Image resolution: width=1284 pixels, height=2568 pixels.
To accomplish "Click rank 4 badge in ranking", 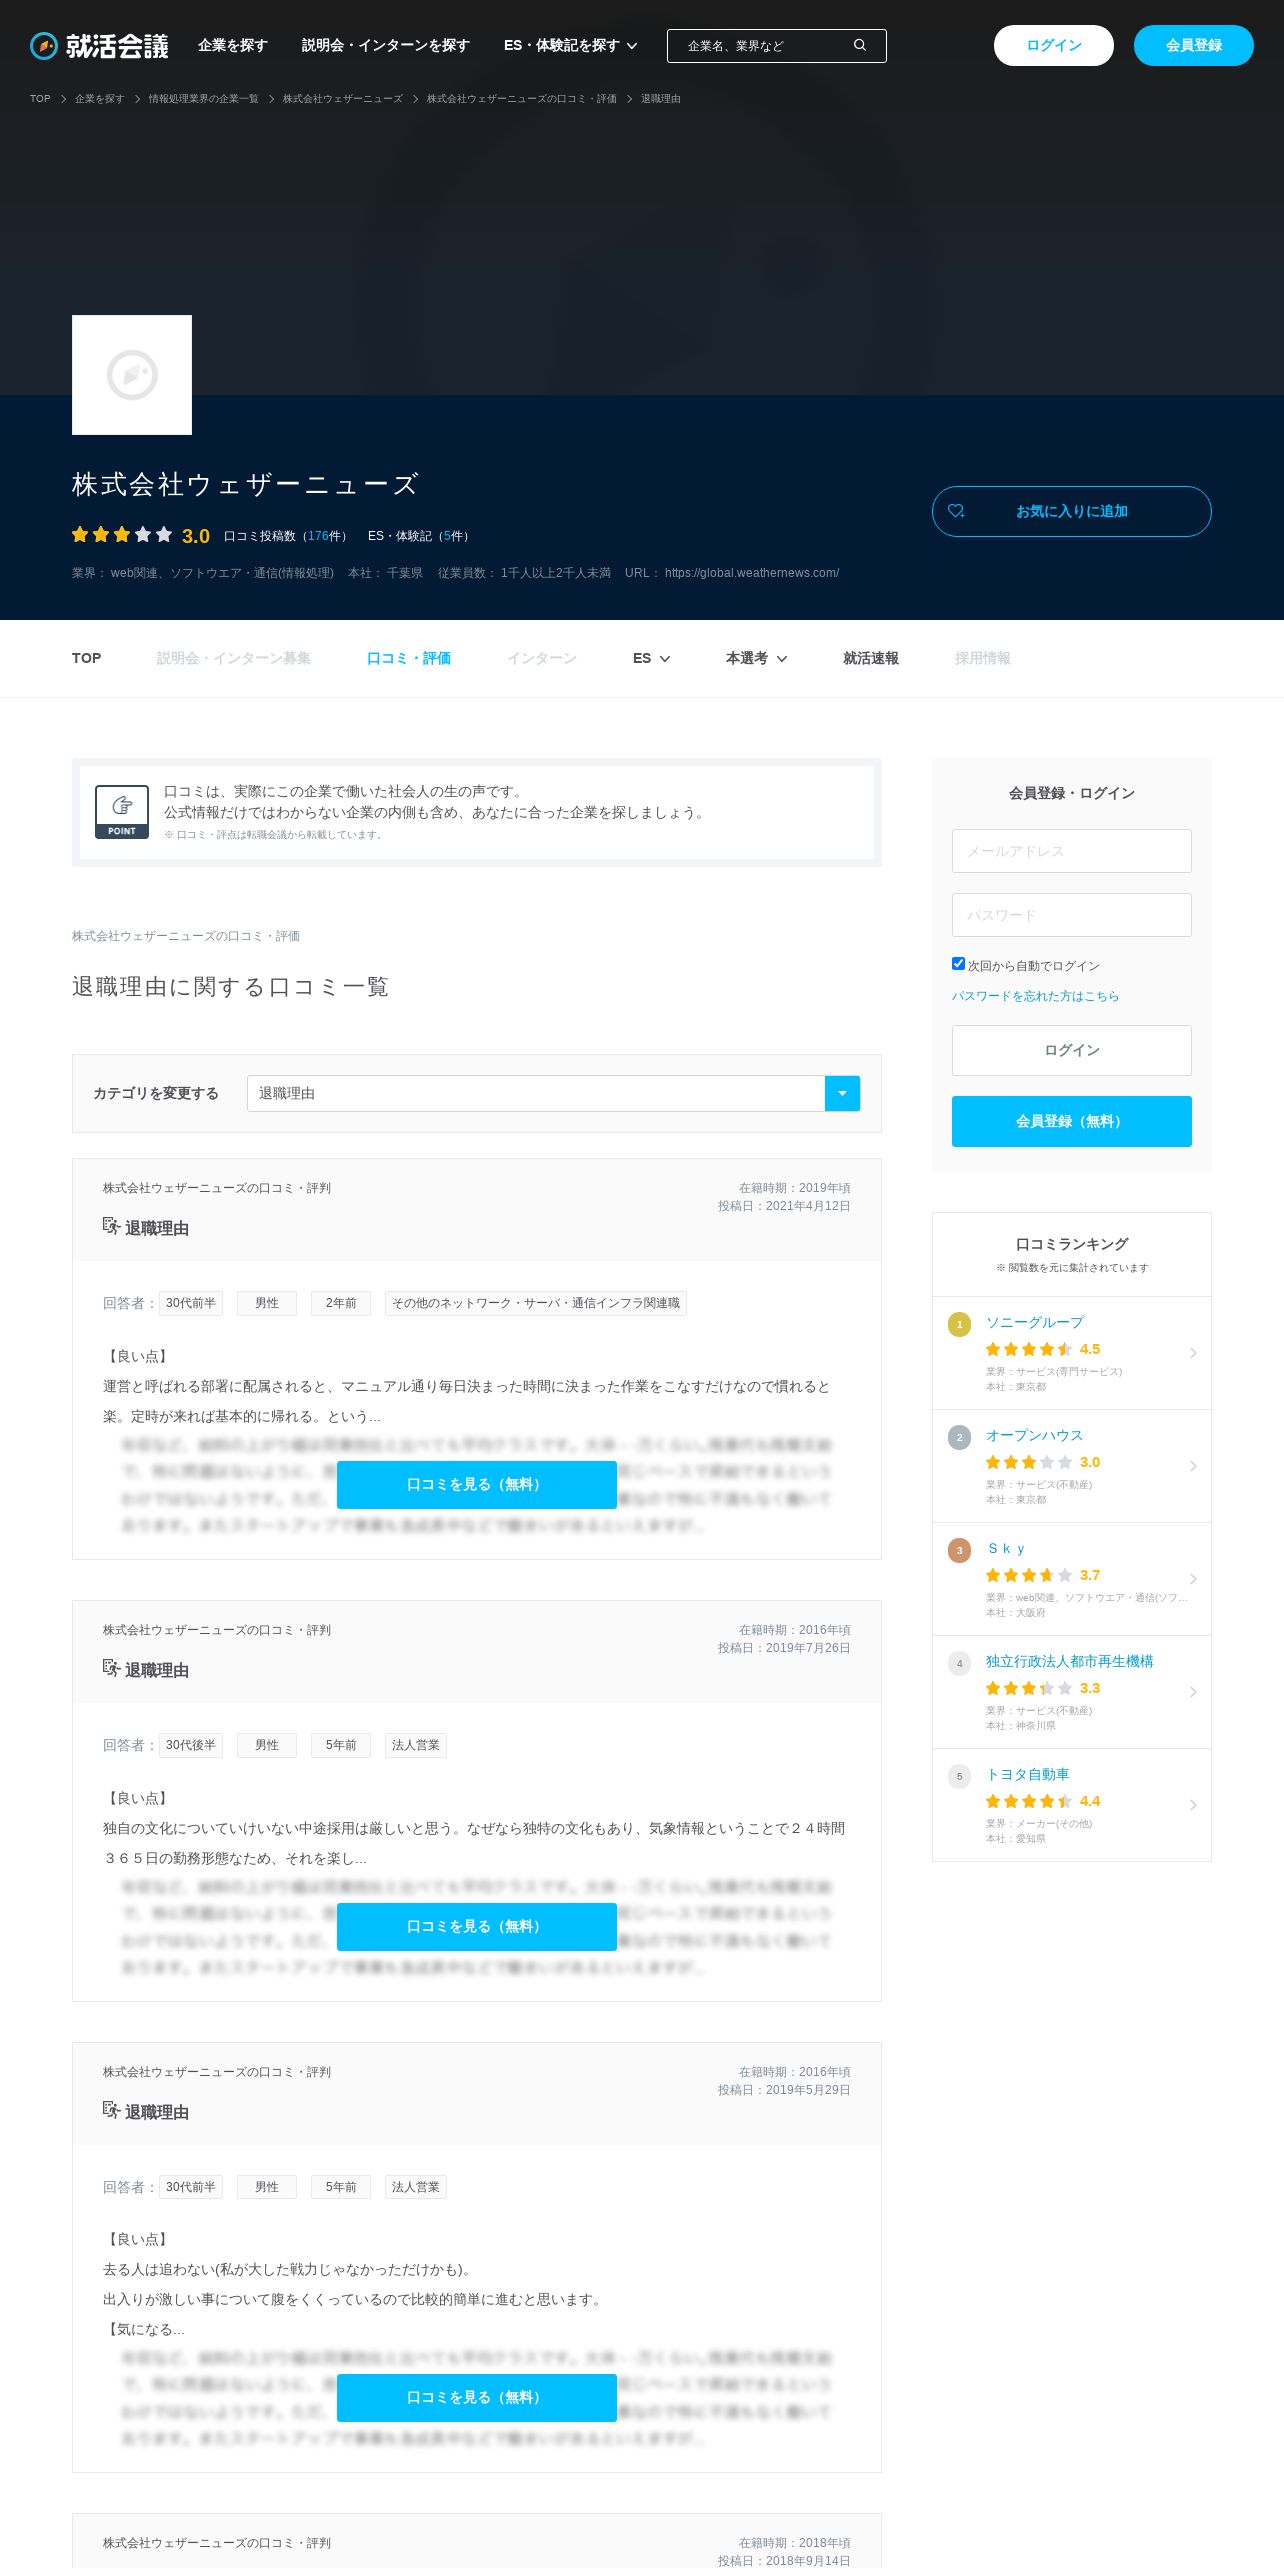I will click(x=959, y=1663).
